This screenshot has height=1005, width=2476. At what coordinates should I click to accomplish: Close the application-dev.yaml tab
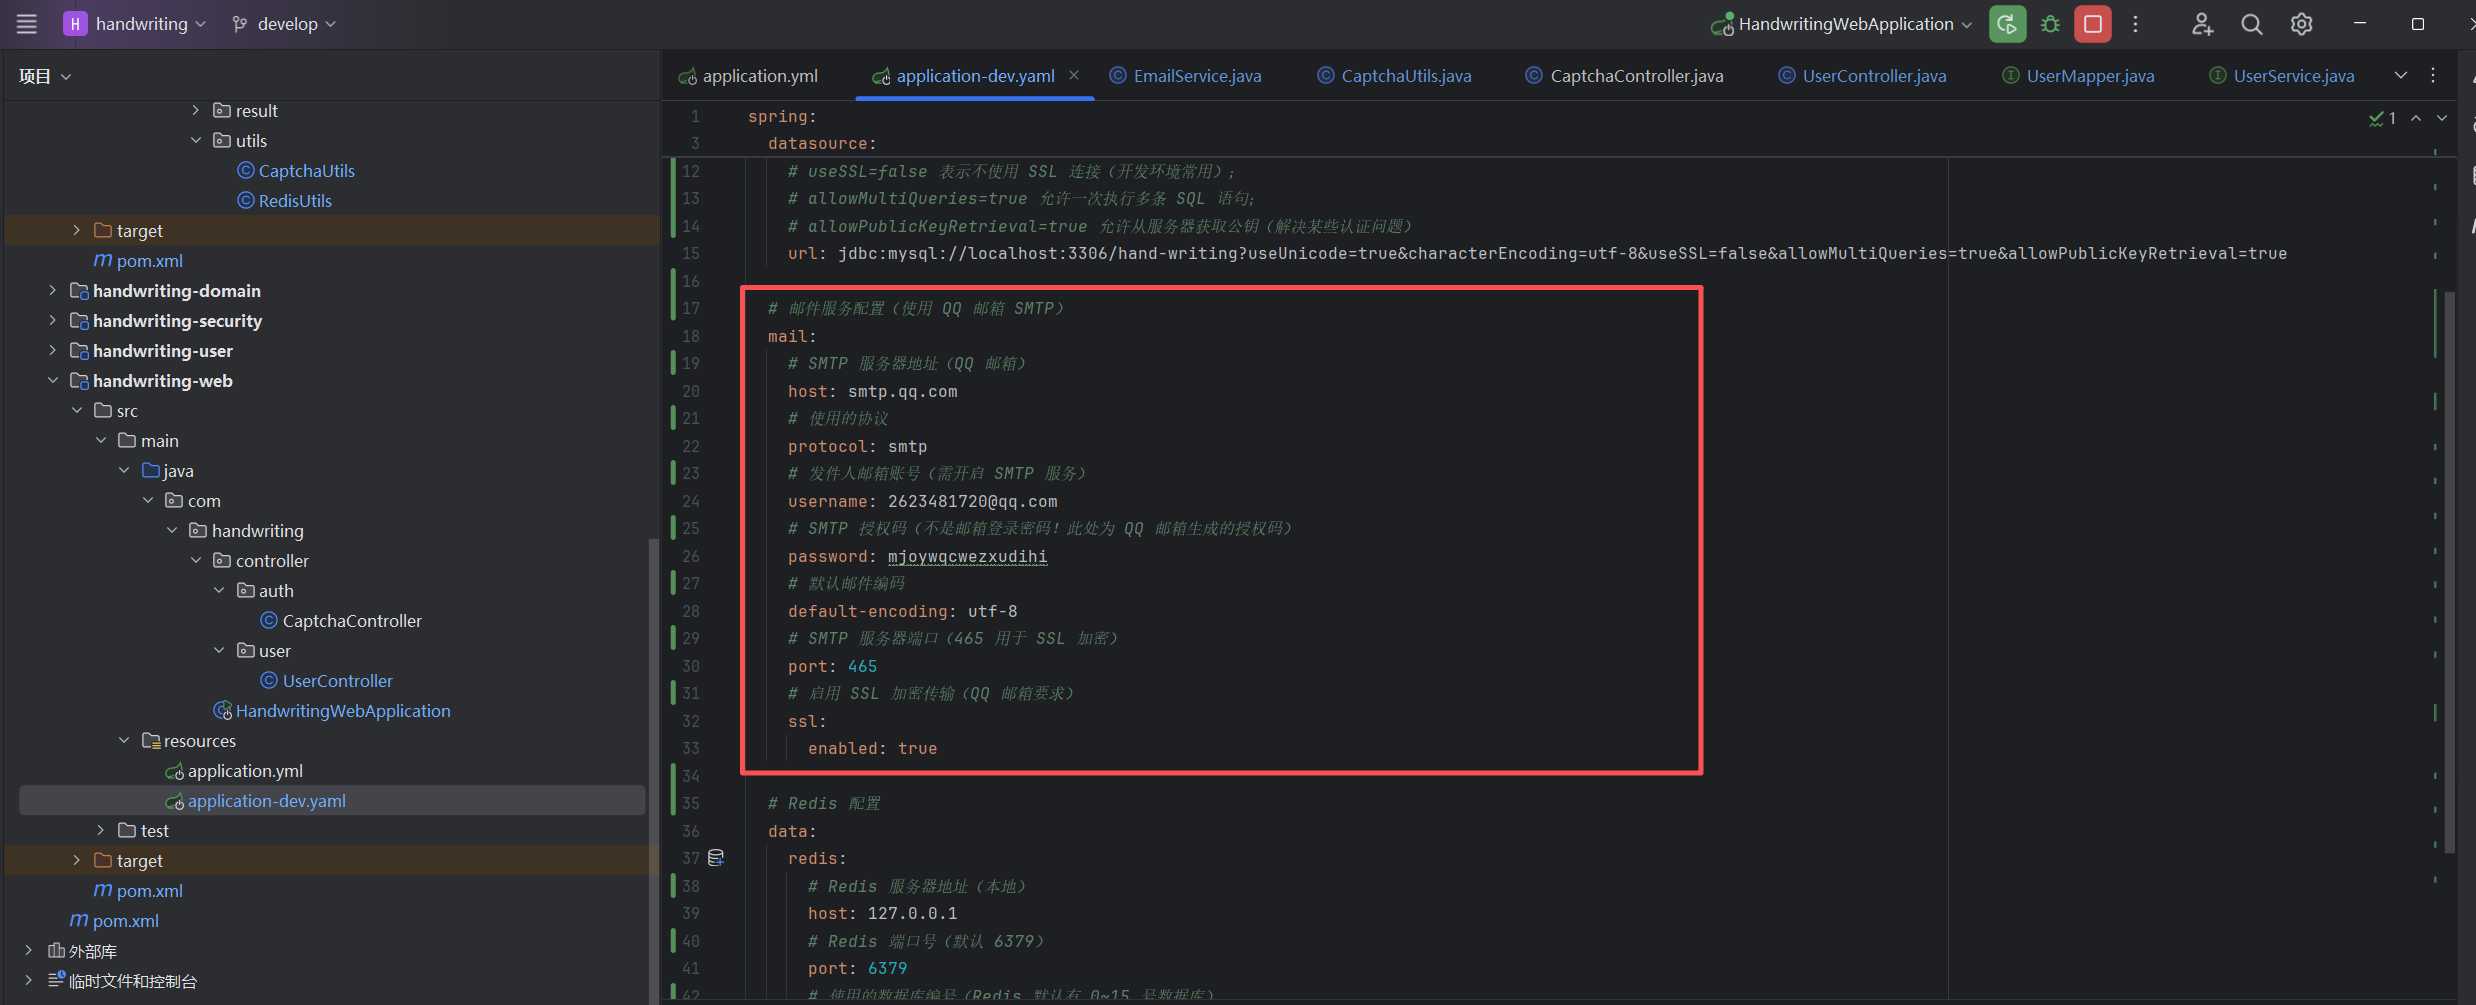(x=1074, y=75)
